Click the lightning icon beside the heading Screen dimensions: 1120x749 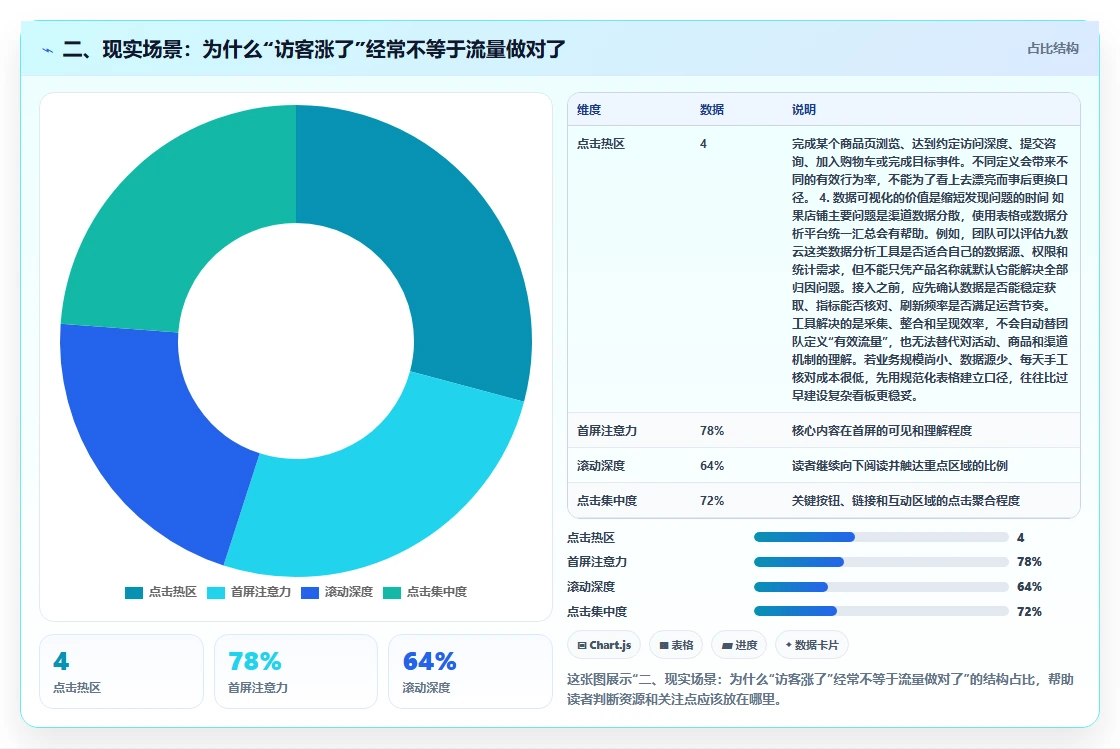point(48,50)
